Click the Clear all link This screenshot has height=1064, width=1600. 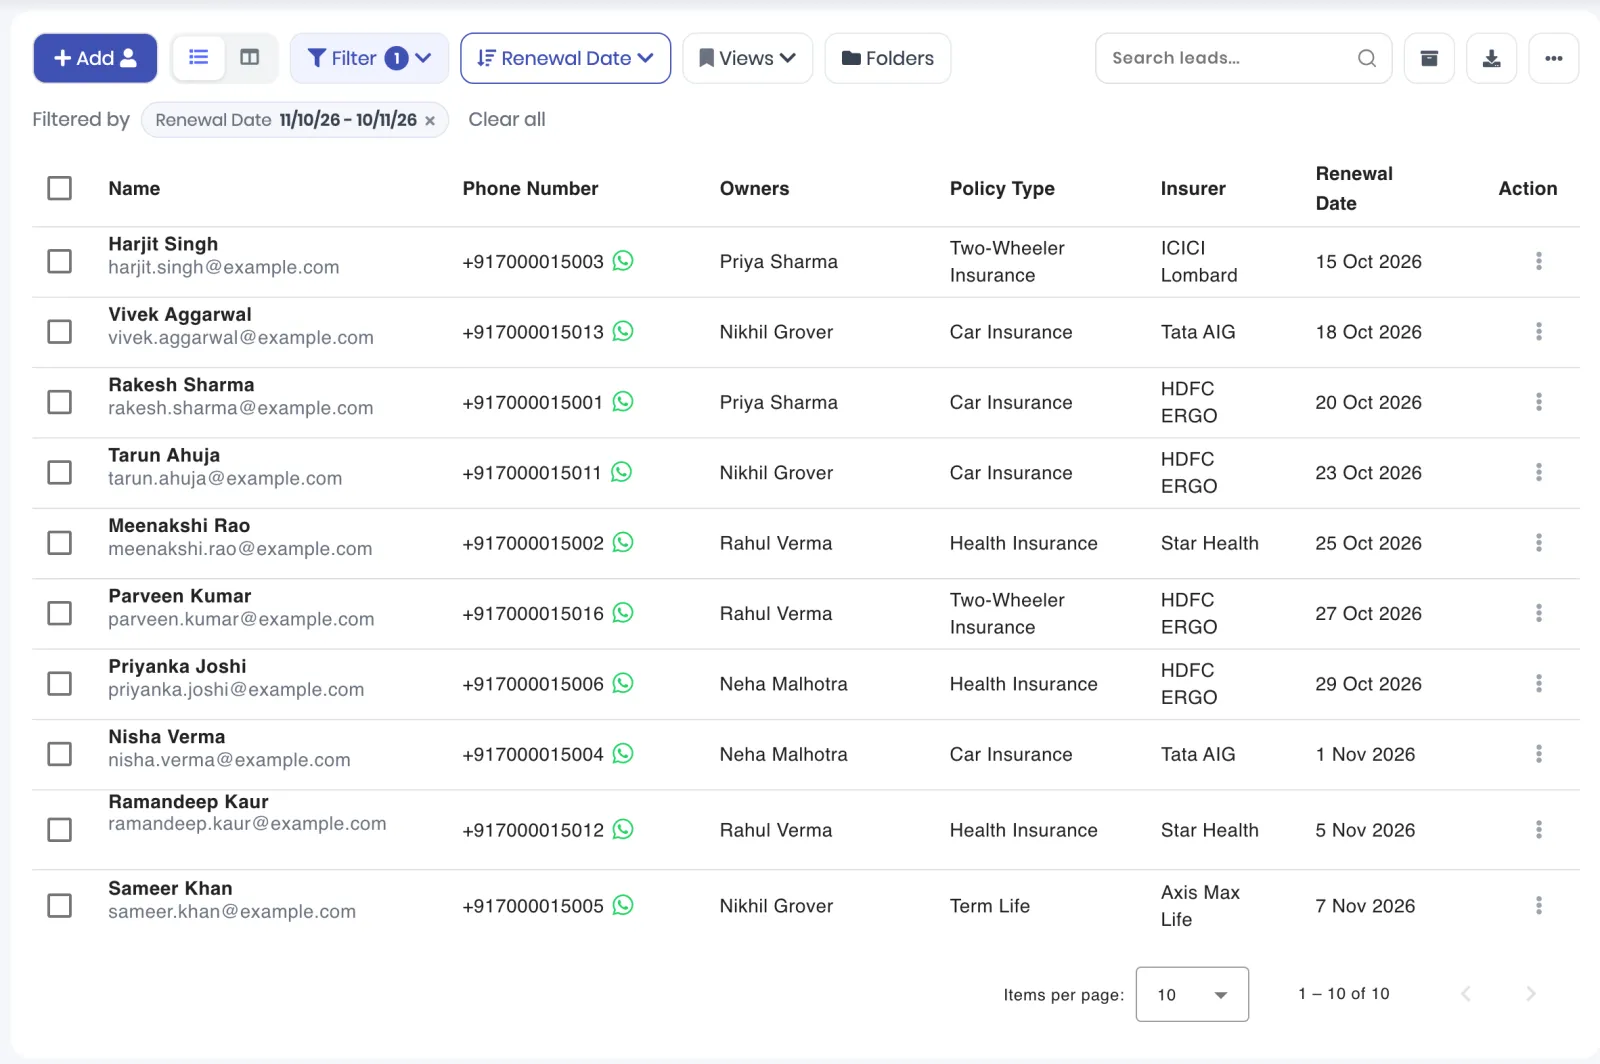click(x=507, y=119)
